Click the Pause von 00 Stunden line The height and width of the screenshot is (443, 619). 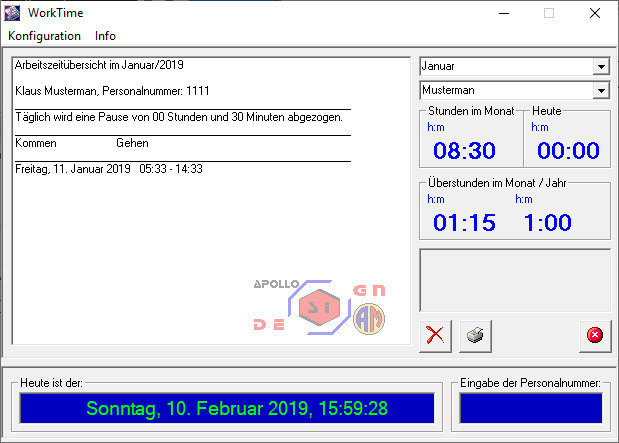[x=179, y=117]
